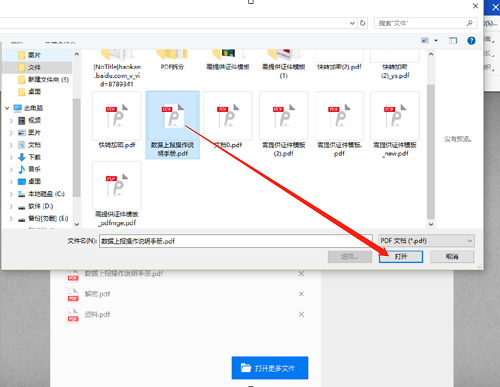The image size is (500, 387).
Task: Click file list scroll down arrow
Action: point(431,224)
